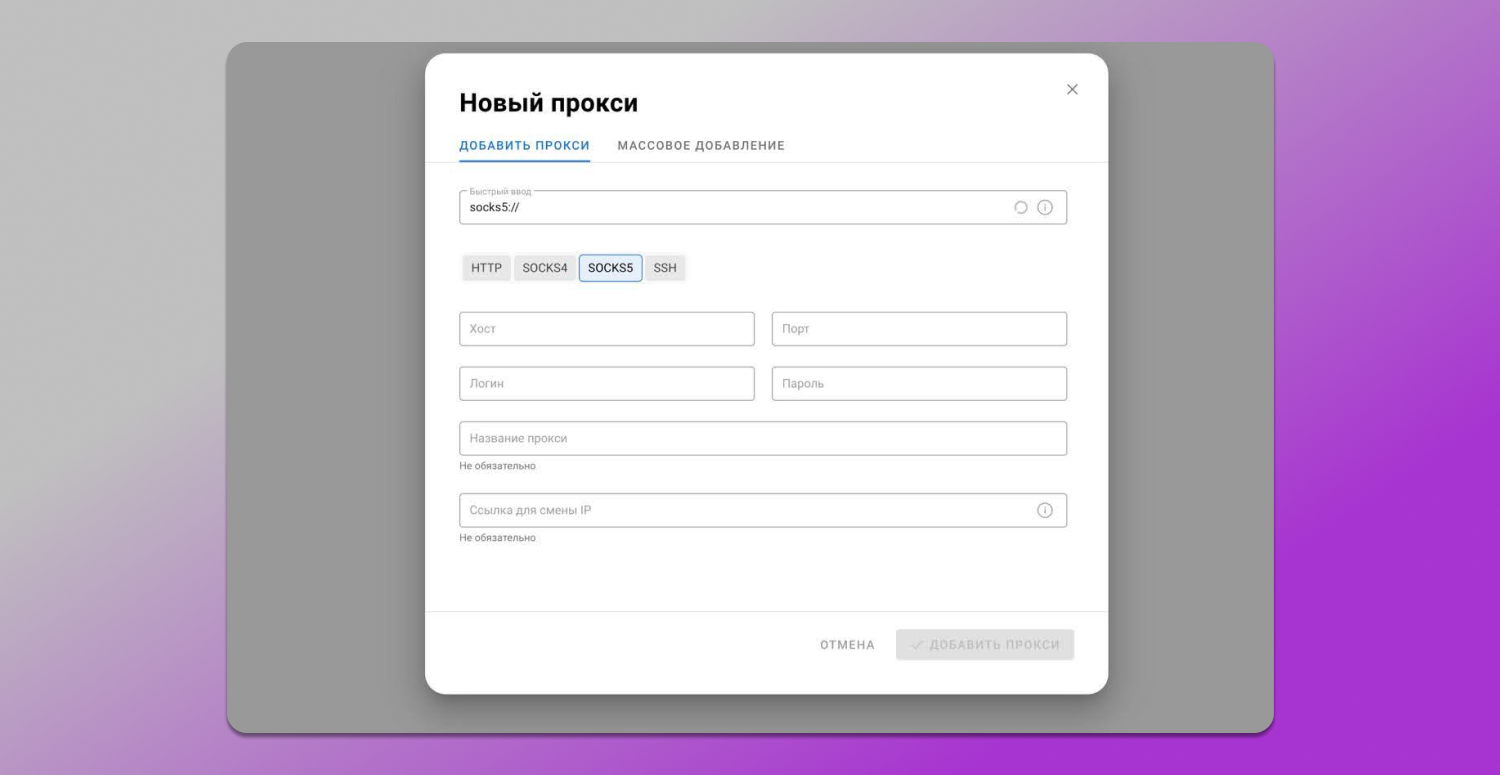Close the Новый прокси dialog with X
1500x775 pixels.
1072,90
